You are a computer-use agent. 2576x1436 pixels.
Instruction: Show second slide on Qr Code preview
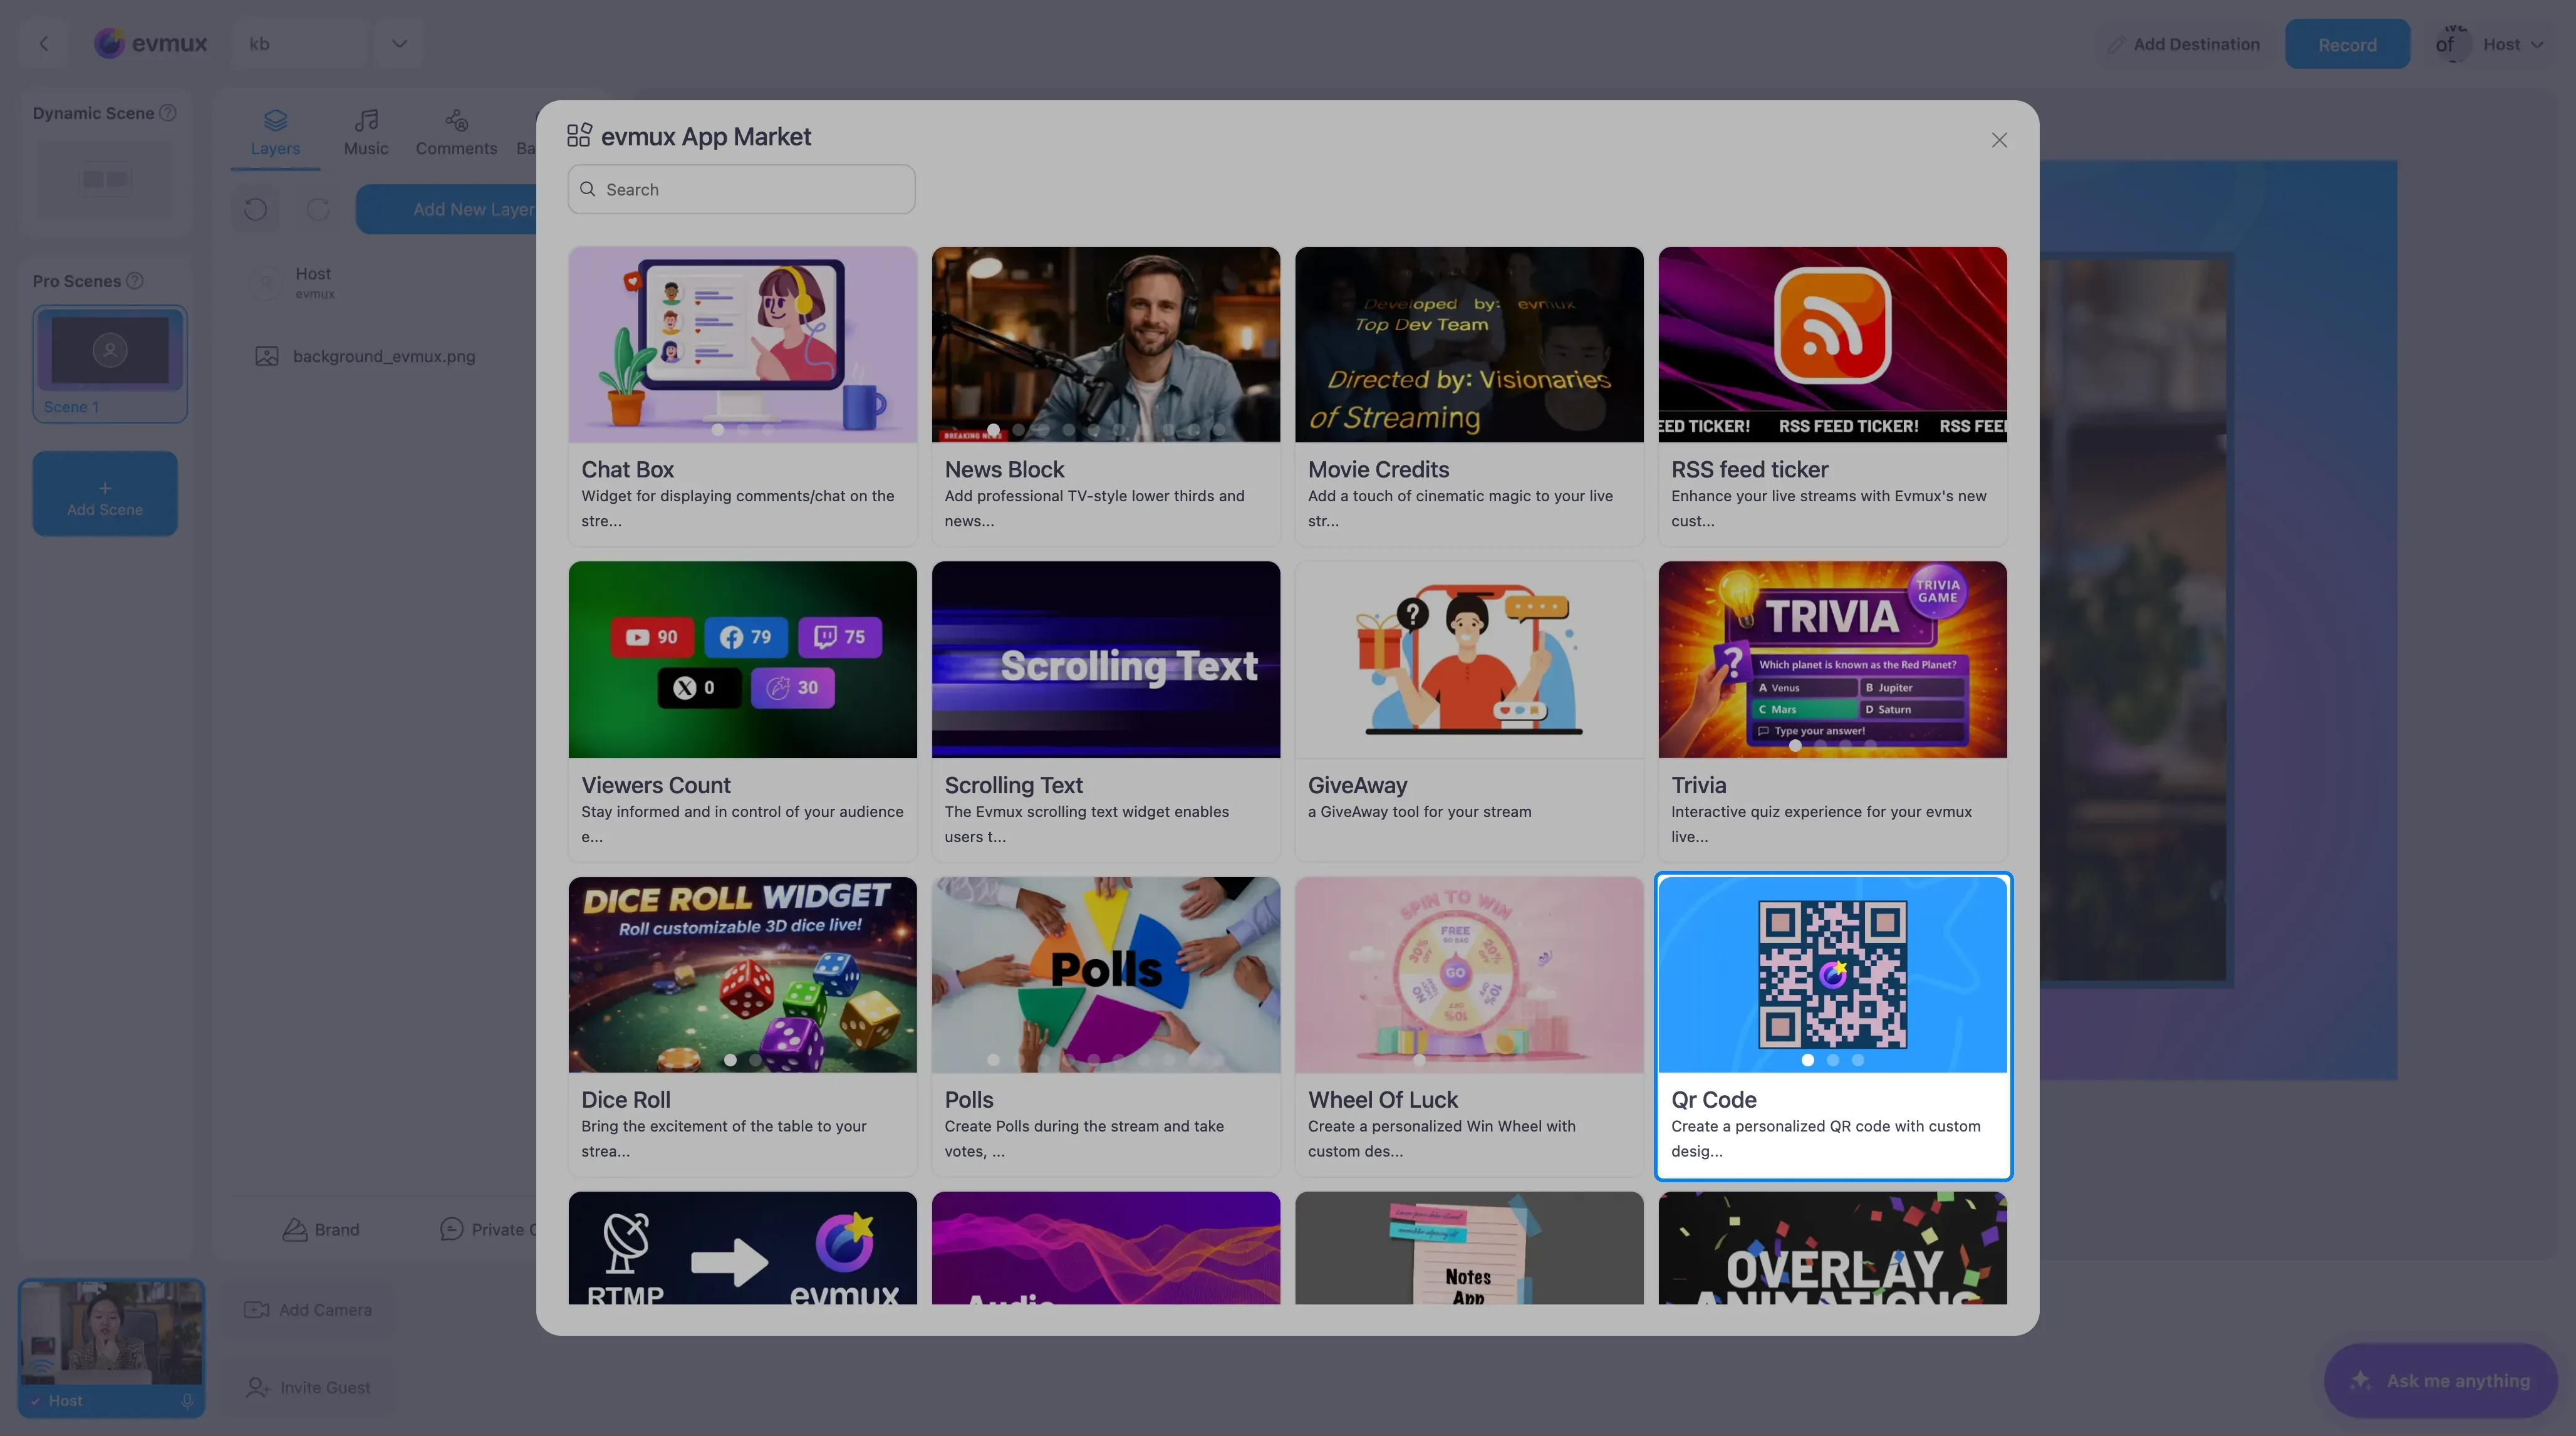(x=1832, y=1060)
